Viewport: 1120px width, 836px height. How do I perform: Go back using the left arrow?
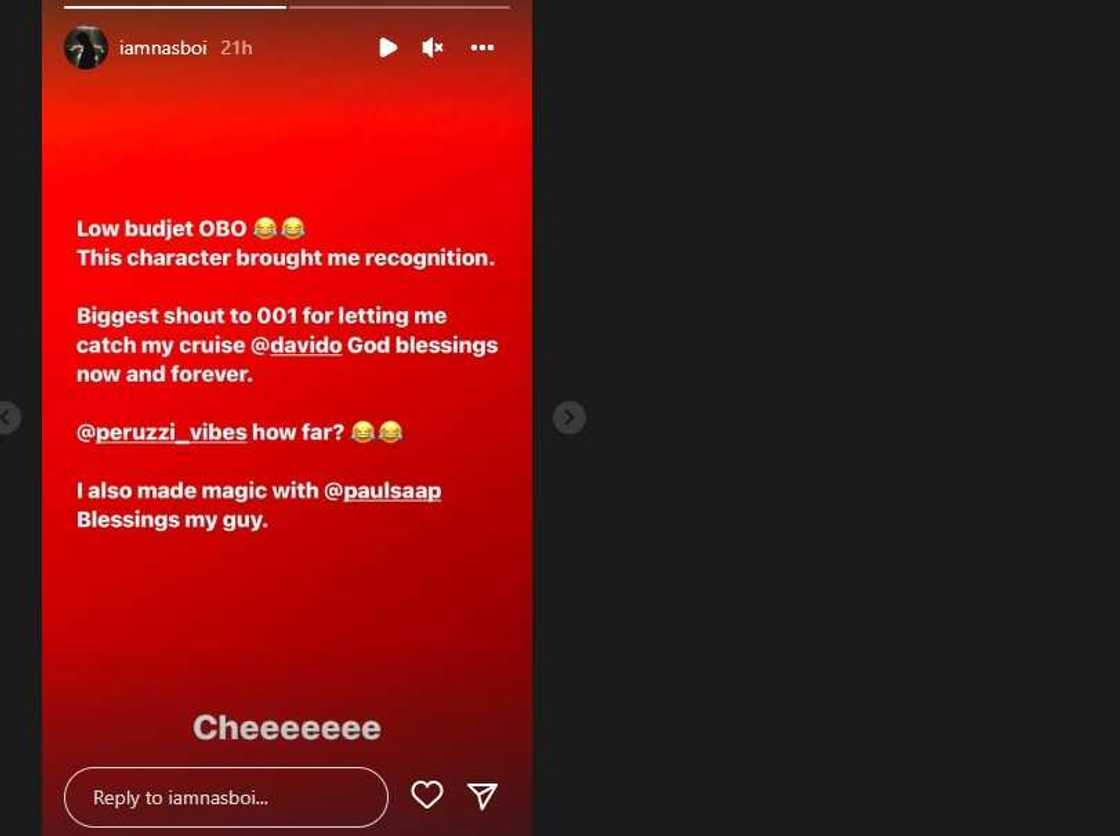(7, 417)
